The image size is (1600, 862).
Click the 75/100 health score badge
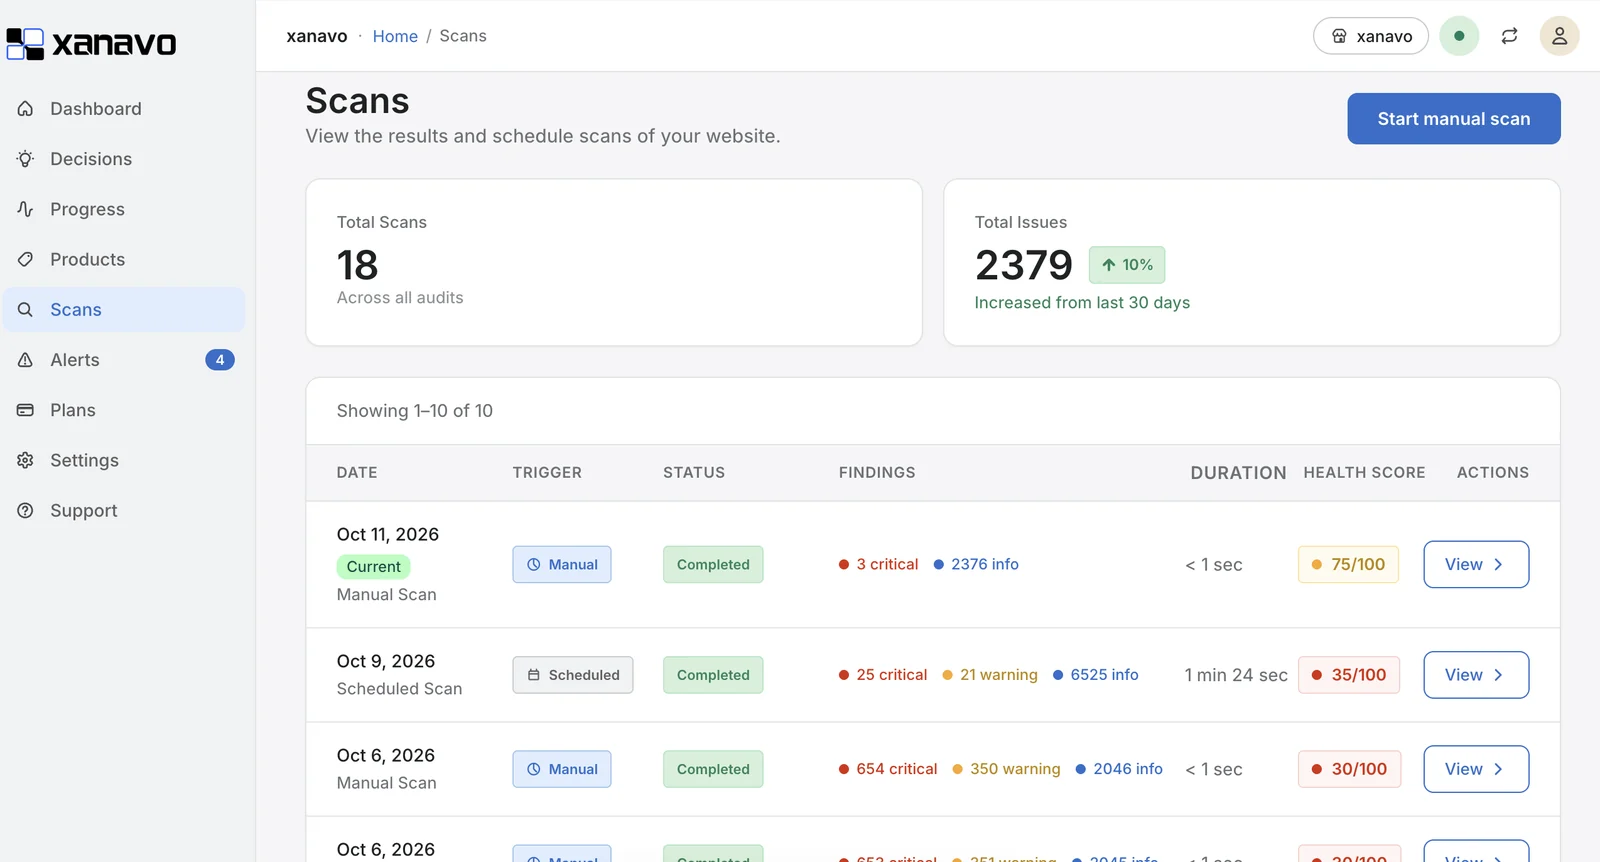(1348, 565)
